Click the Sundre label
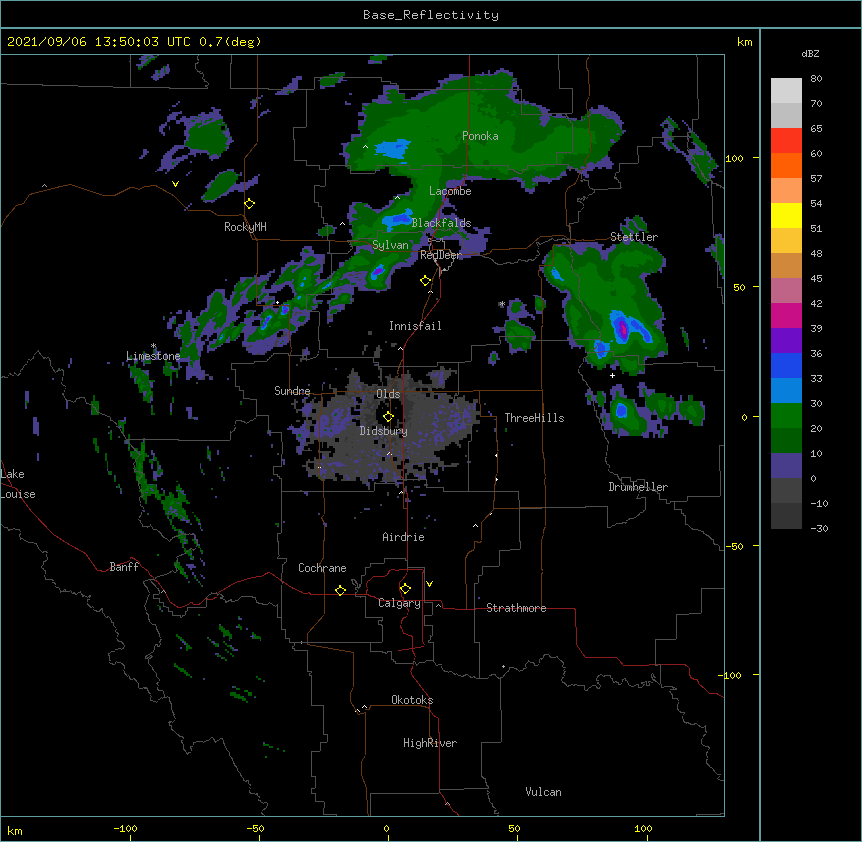This screenshot has width=862, height=842. 292,391
